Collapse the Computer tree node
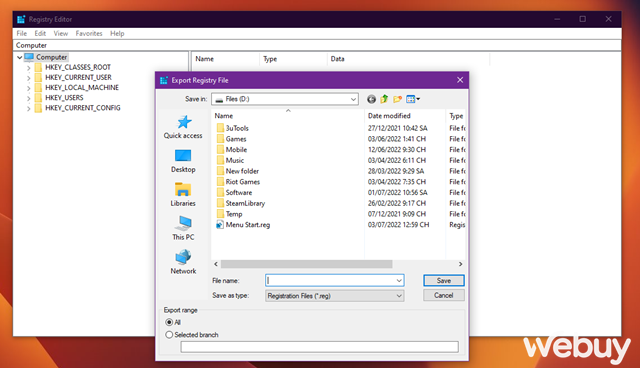Screen dimensions: 640x368 coord(20,58)
